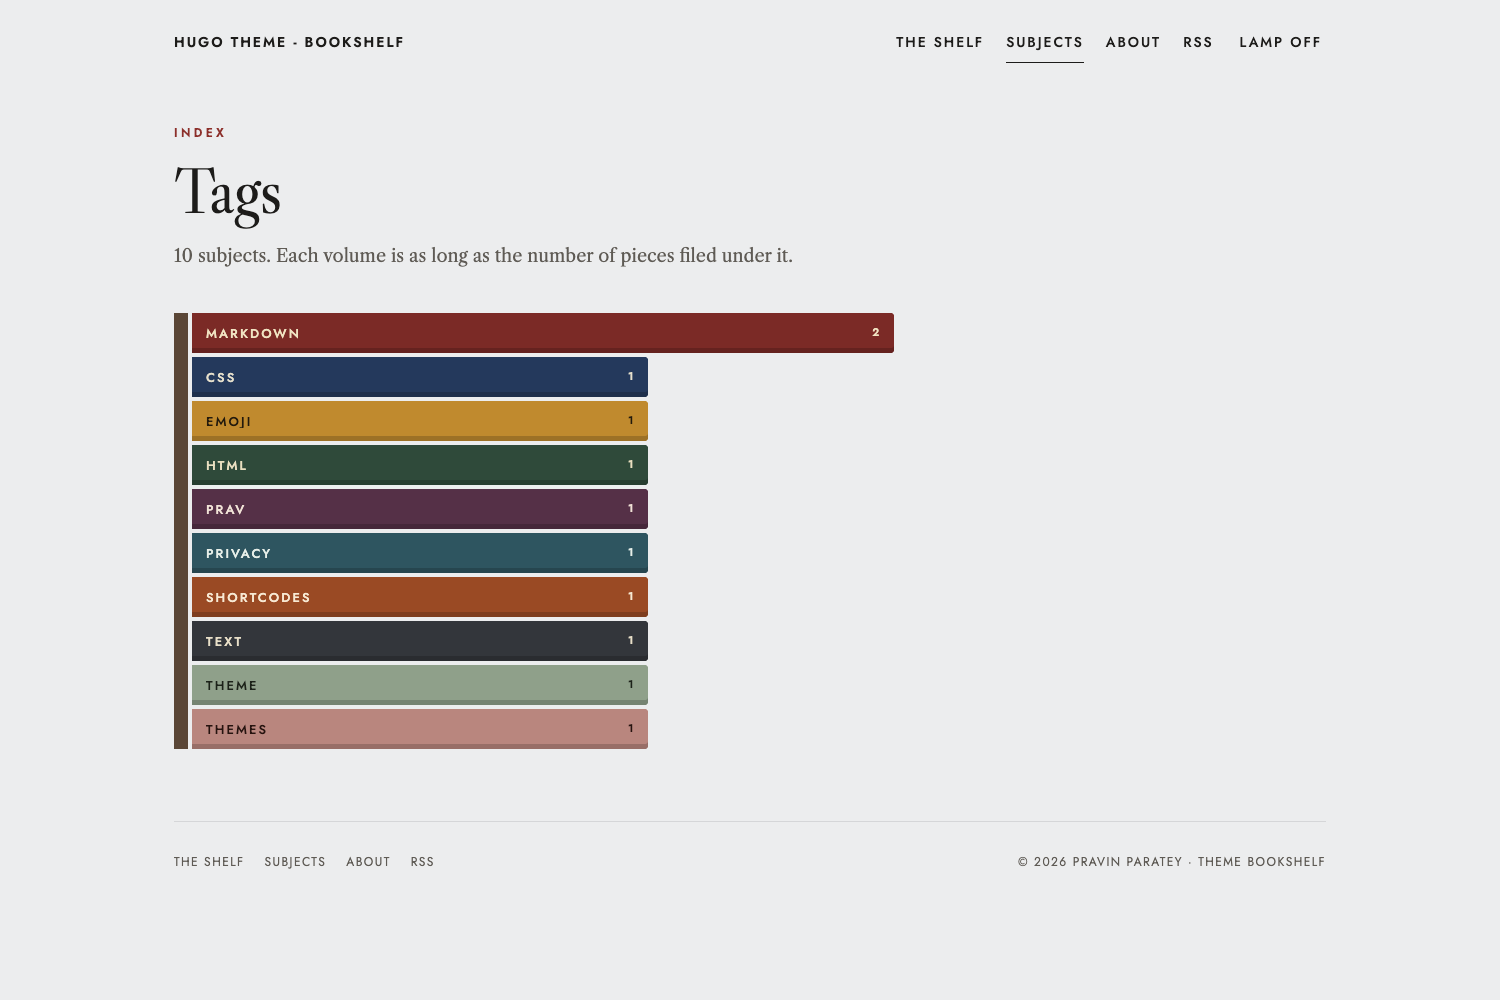
Task: Open the Shortcodes tag volume
Action: click(420, 597)
